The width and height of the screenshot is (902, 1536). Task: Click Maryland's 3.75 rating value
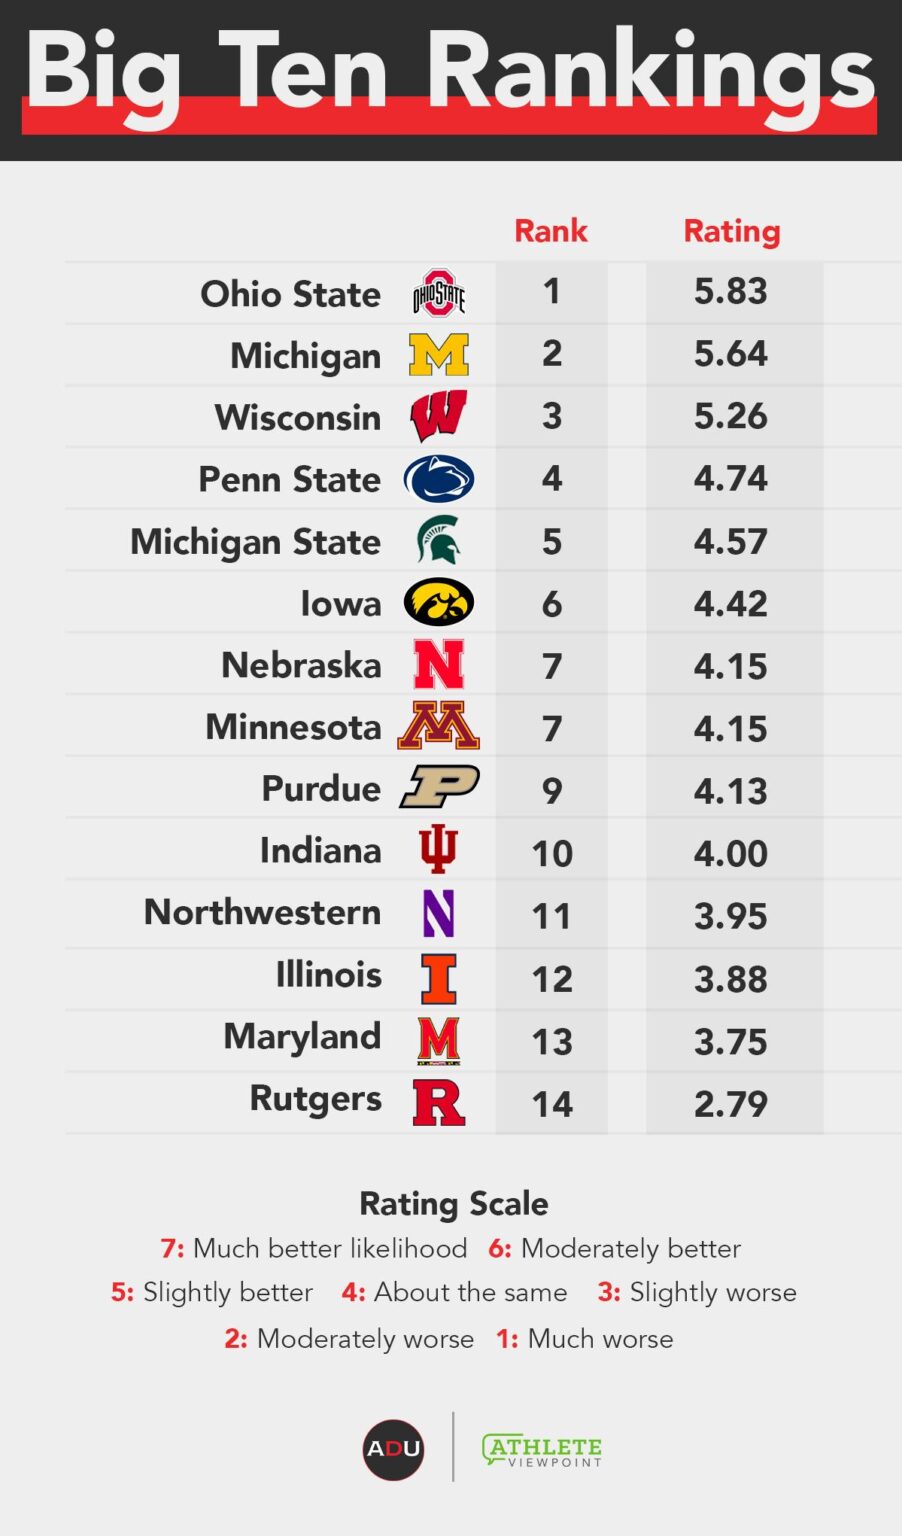pyautogui.click(x=731, y=1041)
